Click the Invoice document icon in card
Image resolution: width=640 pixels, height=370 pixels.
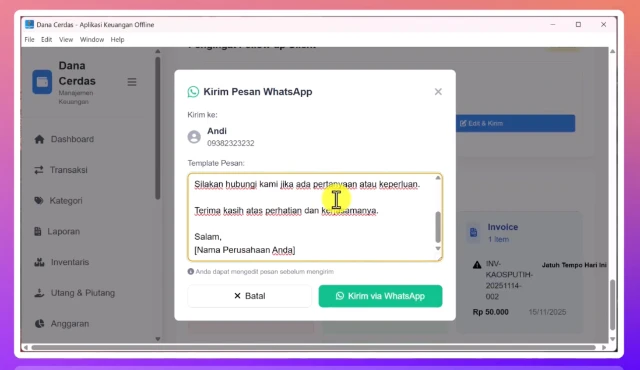pyautogui.click(x=473, y=233)
